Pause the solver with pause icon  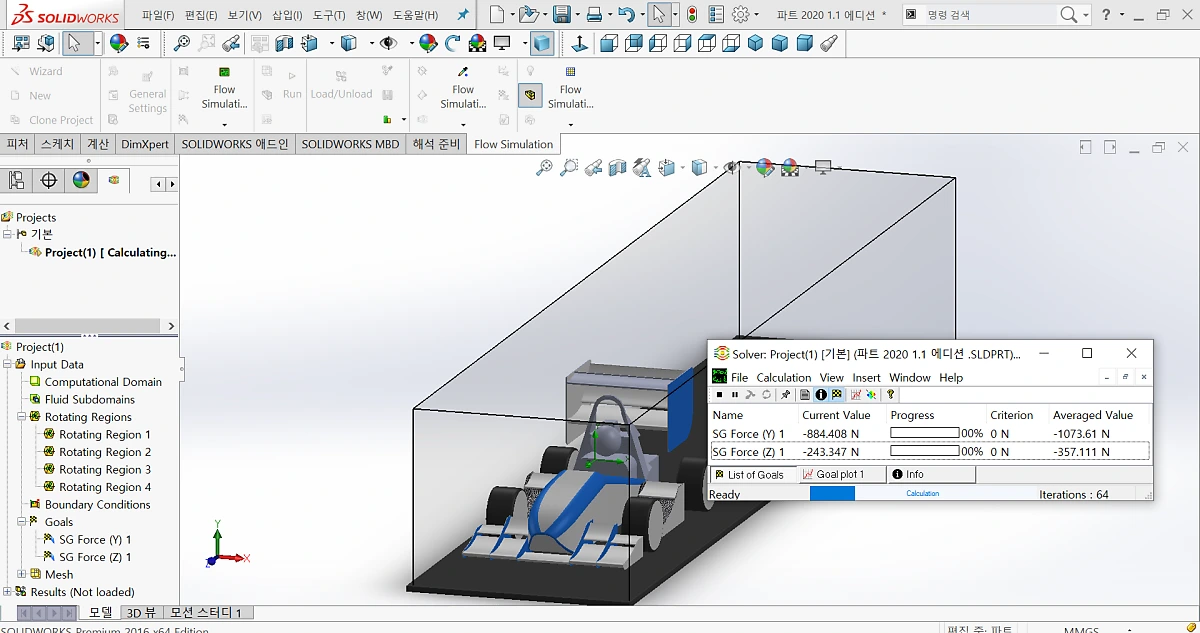click(735, 395)
